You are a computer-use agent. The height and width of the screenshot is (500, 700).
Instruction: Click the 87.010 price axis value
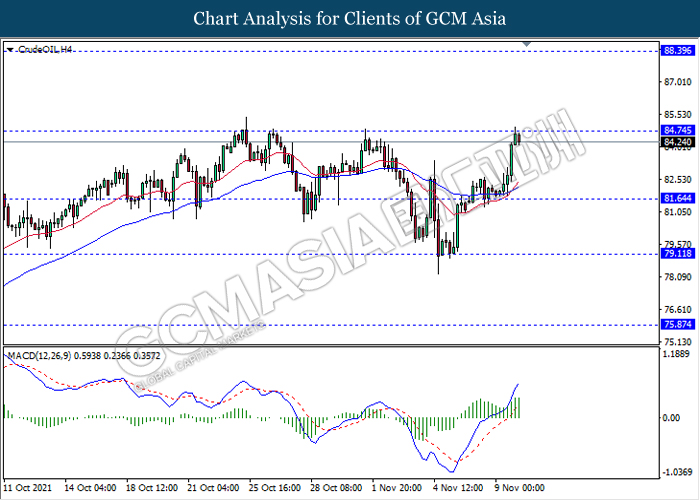(678, 82)
